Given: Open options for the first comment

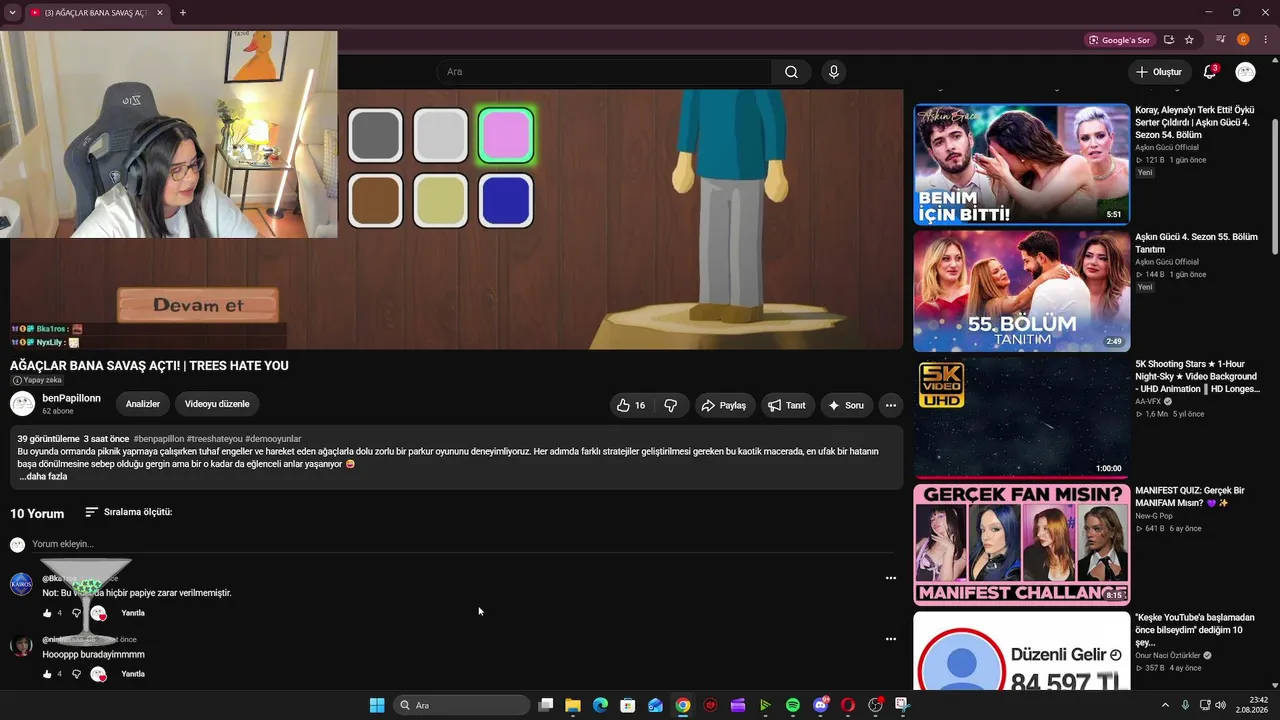Looking at the screenshot, I should tap(890, 578).
